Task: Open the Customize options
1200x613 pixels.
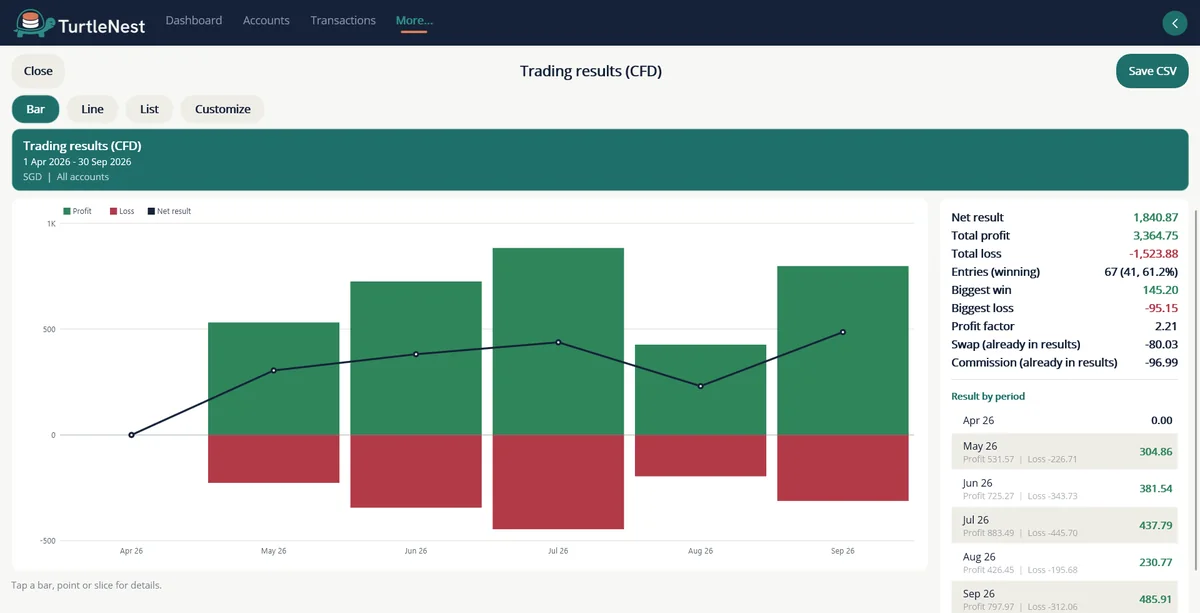Action: (223, 109)
